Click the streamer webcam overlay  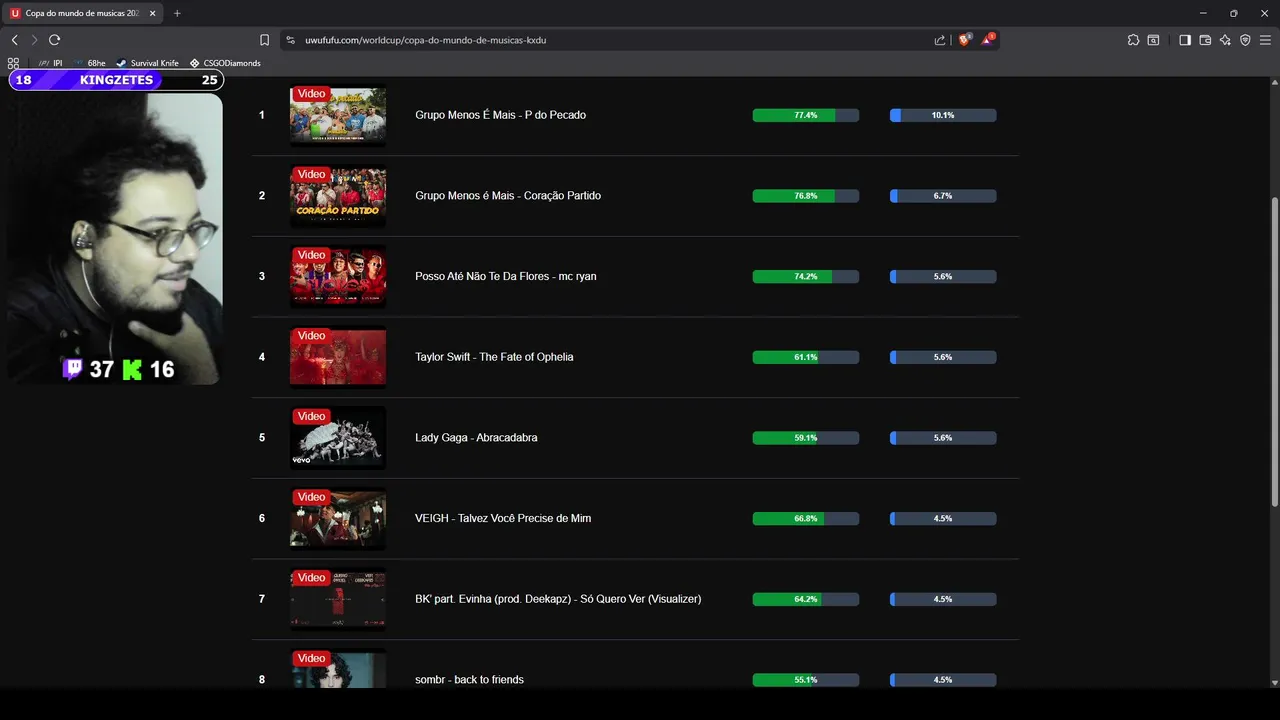[x=115, y=238]
